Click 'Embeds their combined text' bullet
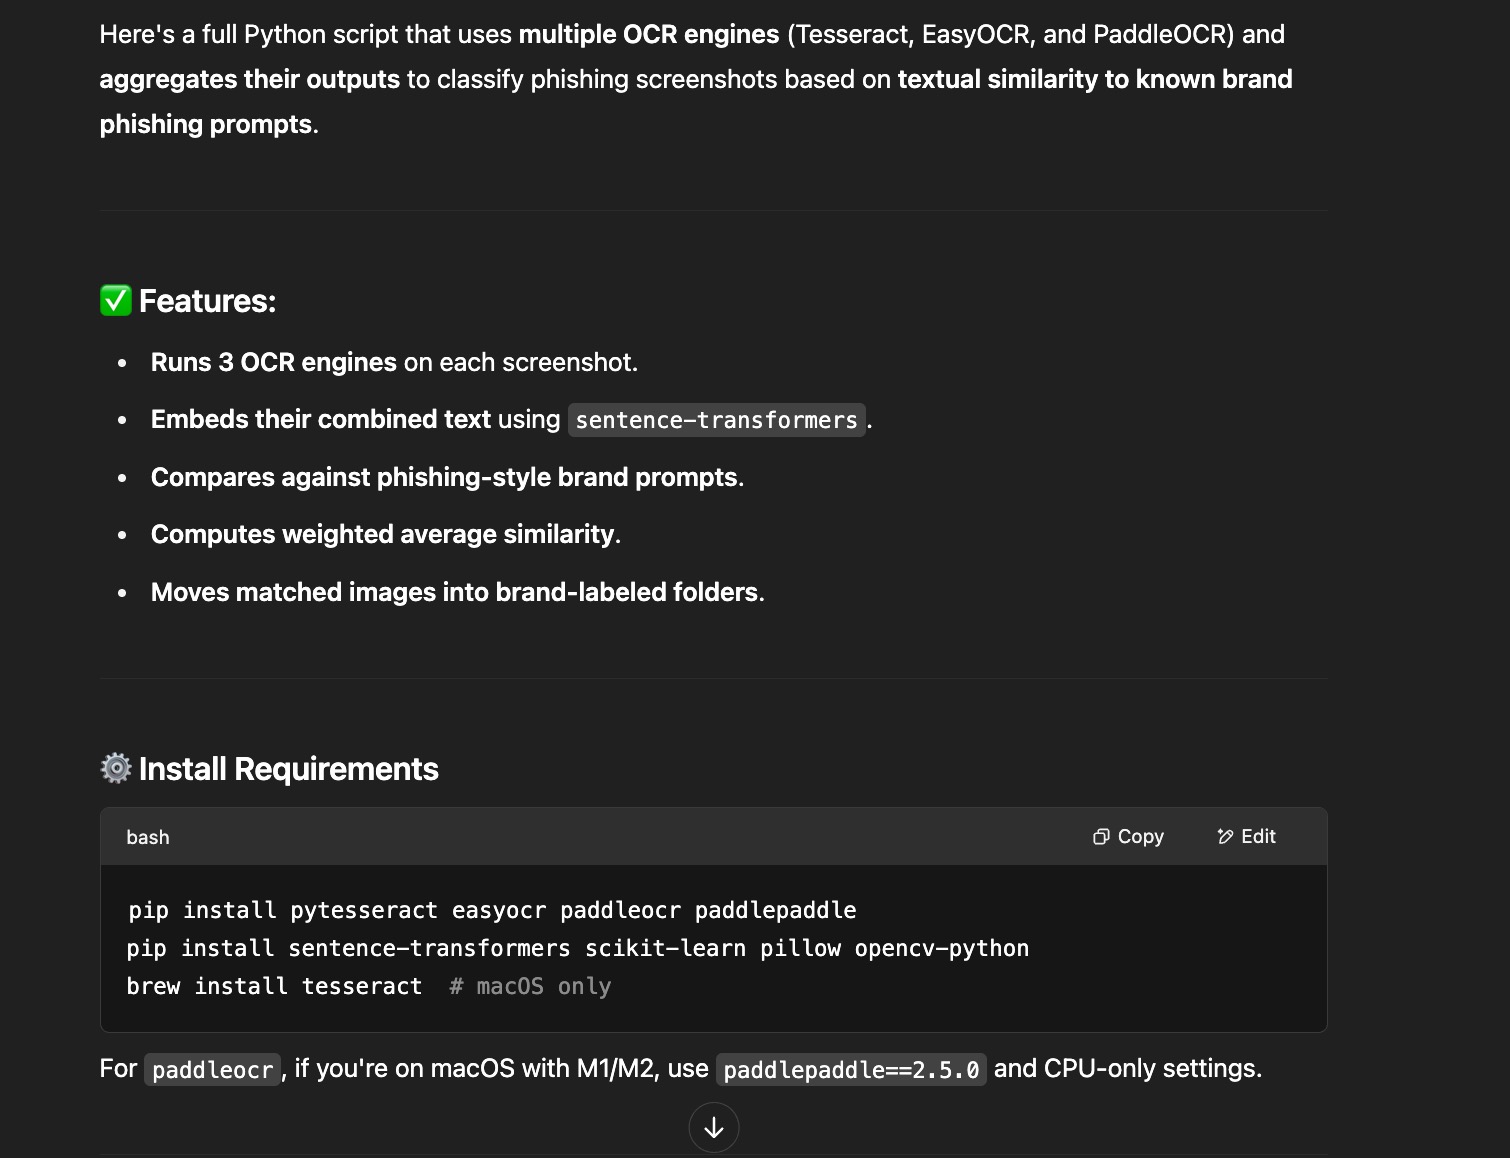Viewport: 1510px width, 1158px height. pos(512,420)
